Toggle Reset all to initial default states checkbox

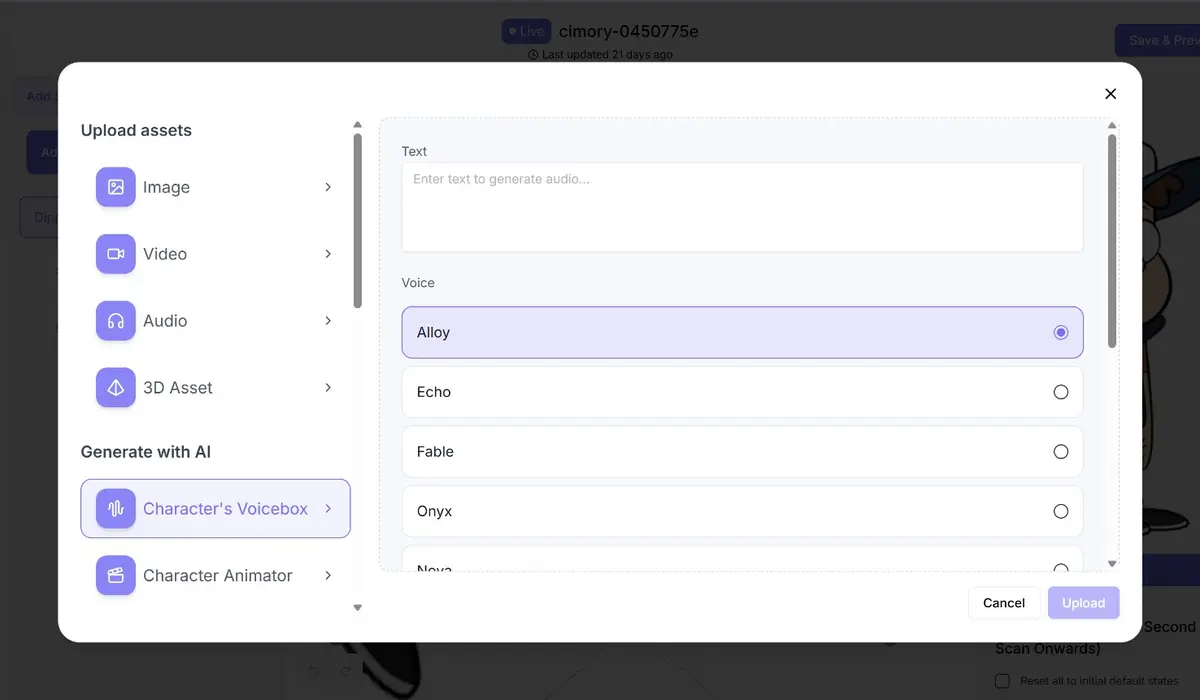[1003, 681]
